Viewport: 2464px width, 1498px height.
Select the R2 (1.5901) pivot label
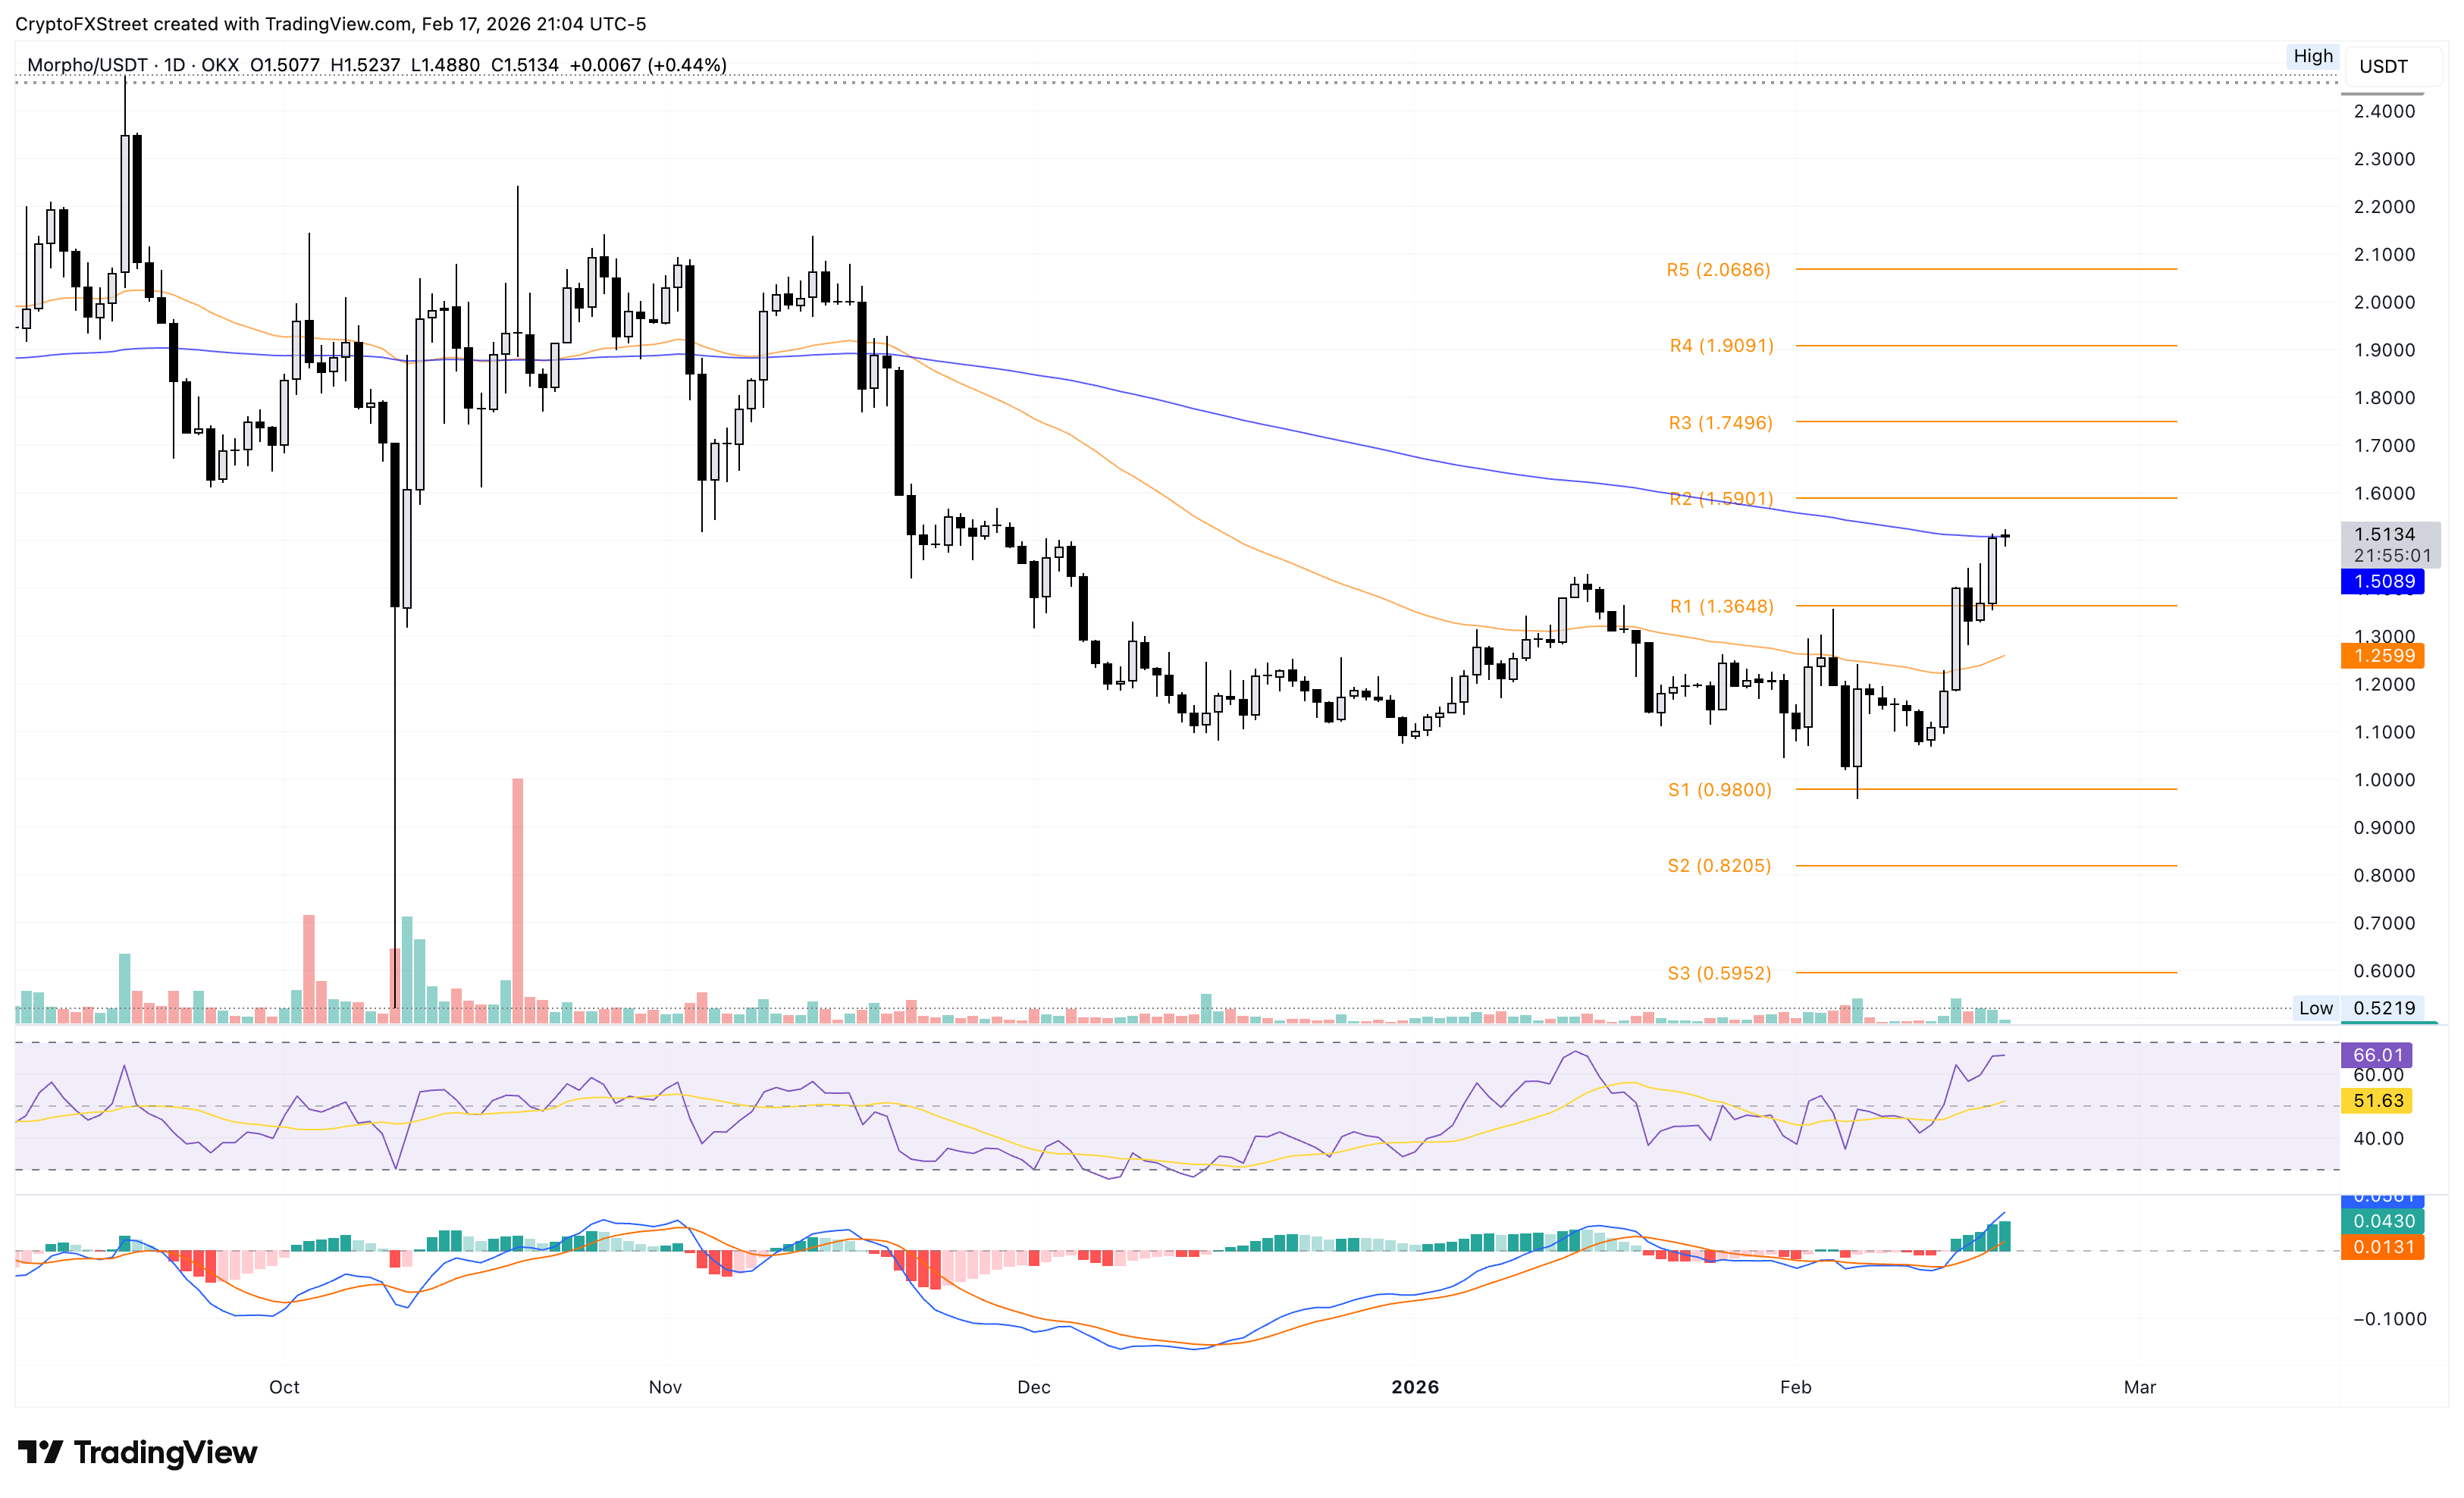(x=1721, y=498)
